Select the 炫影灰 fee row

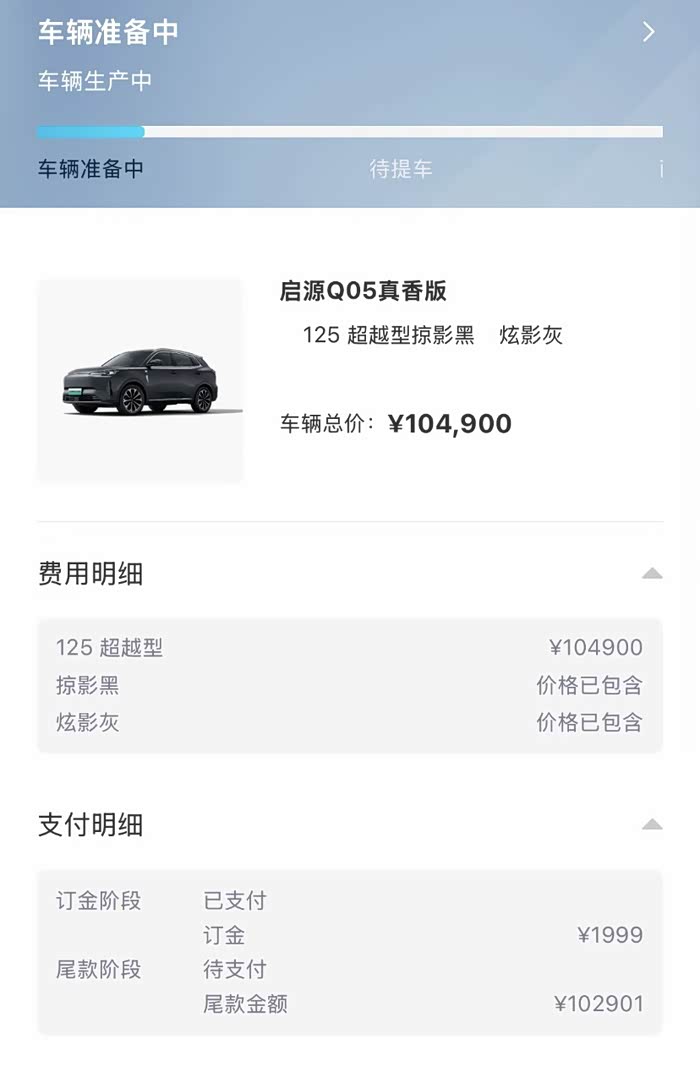[x=350, y=722]
